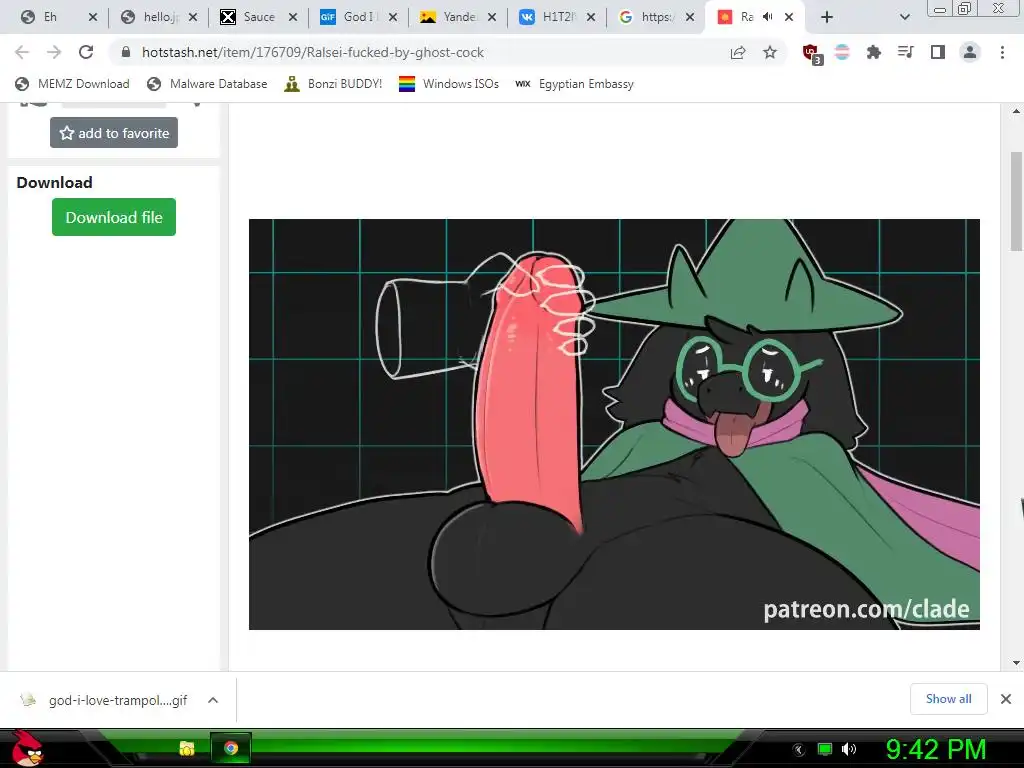Open the Bonzi BUDDY! bookmark
Viewport: 1024px width, 768px height.
coord(333,84)
